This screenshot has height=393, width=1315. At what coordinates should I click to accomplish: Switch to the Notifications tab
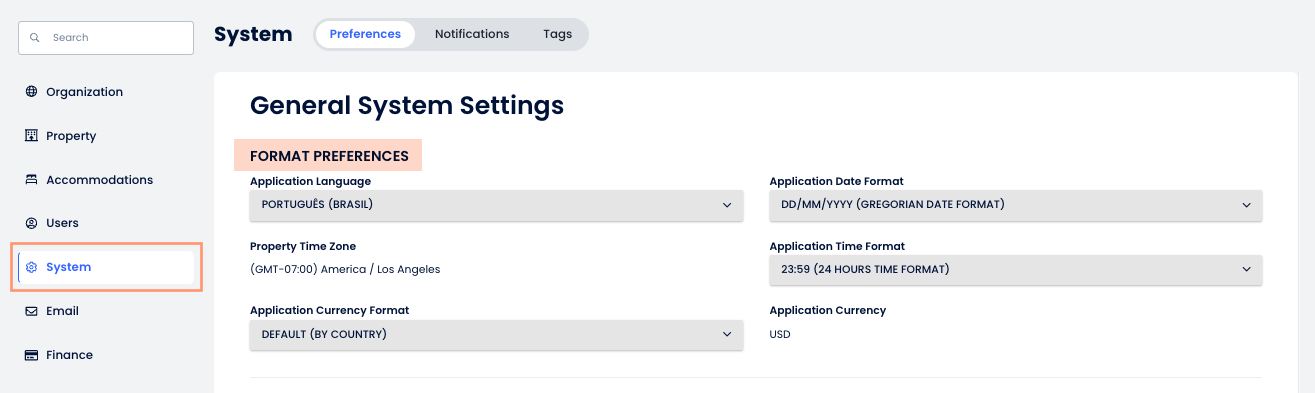point(472,34)
